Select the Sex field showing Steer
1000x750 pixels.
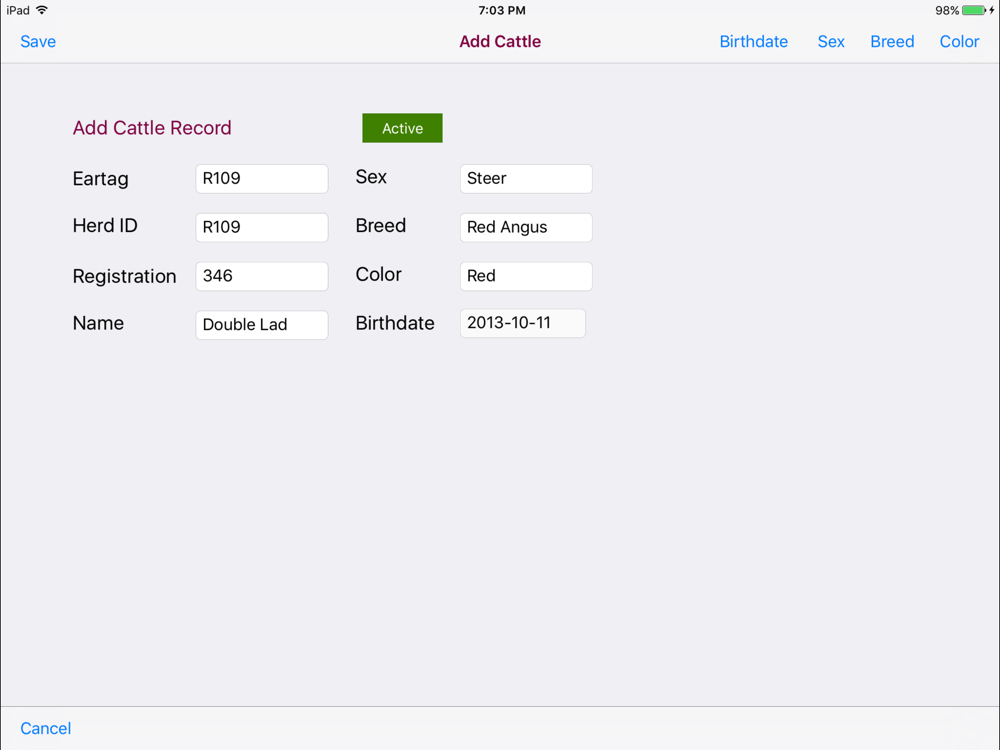(x=526, y=179)
